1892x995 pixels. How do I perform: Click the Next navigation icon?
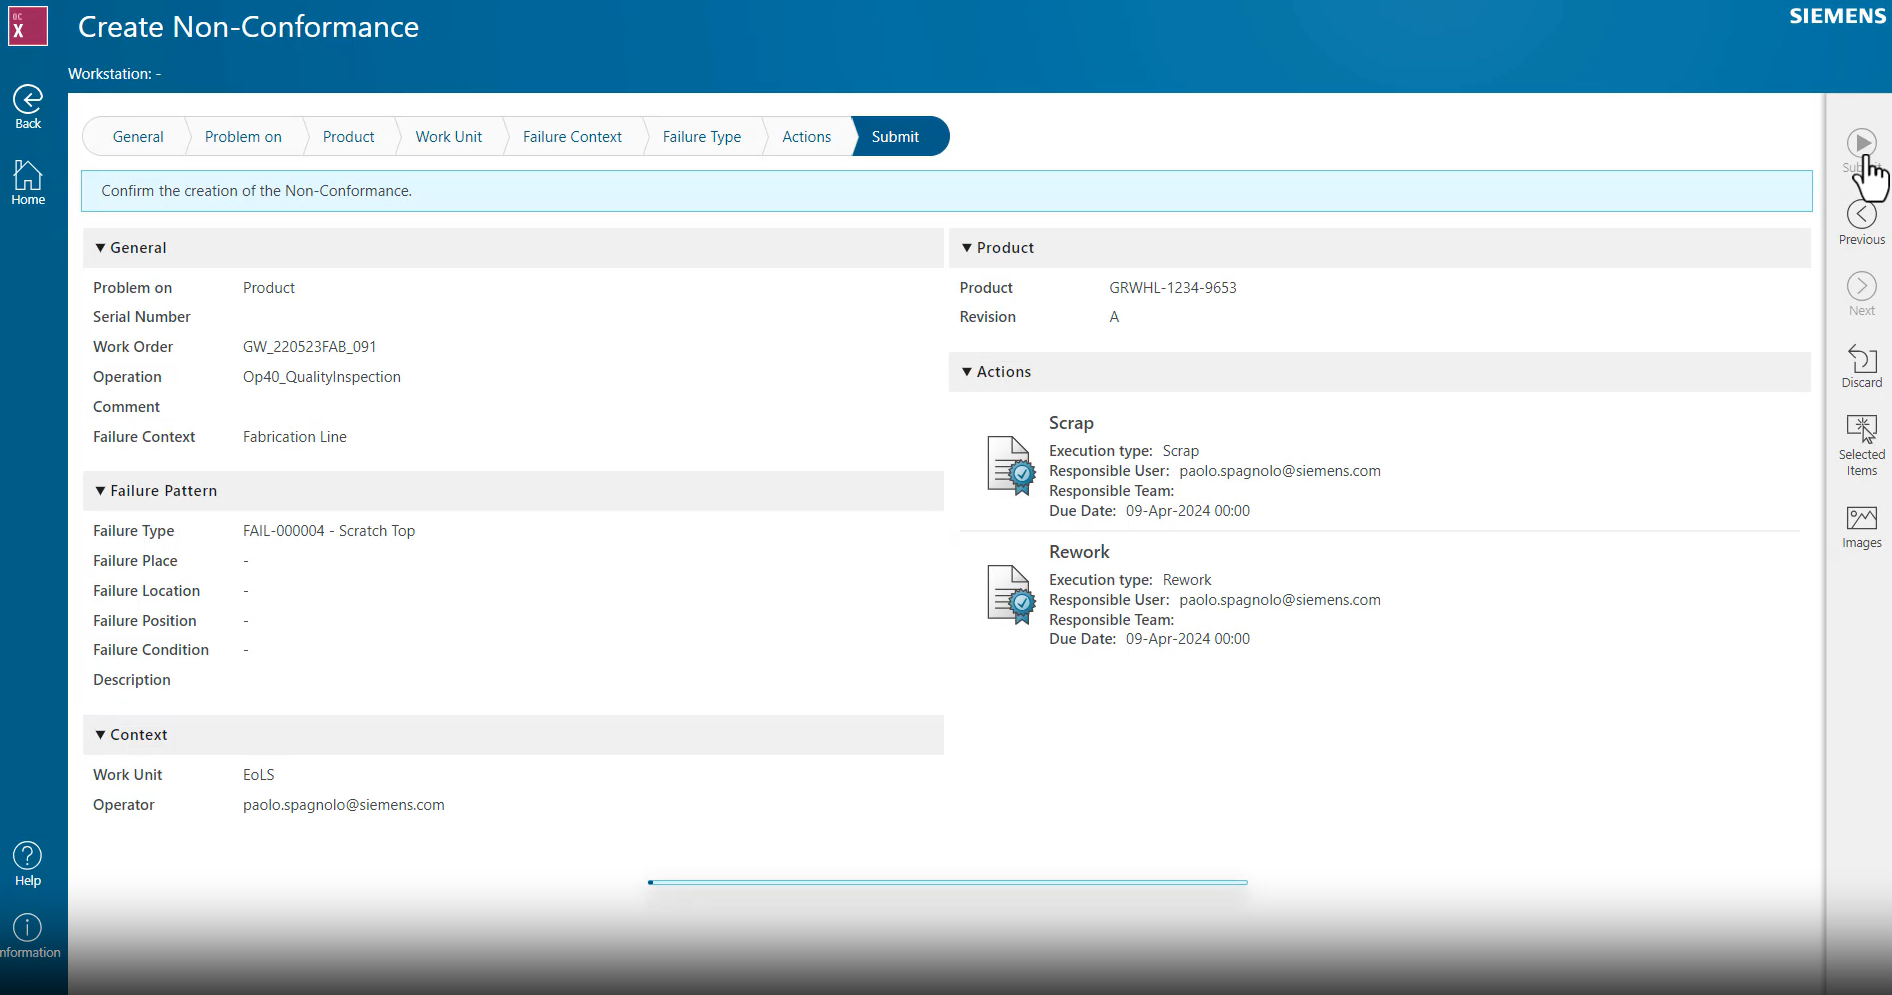pyautogui.click(x=1861, y=285)
